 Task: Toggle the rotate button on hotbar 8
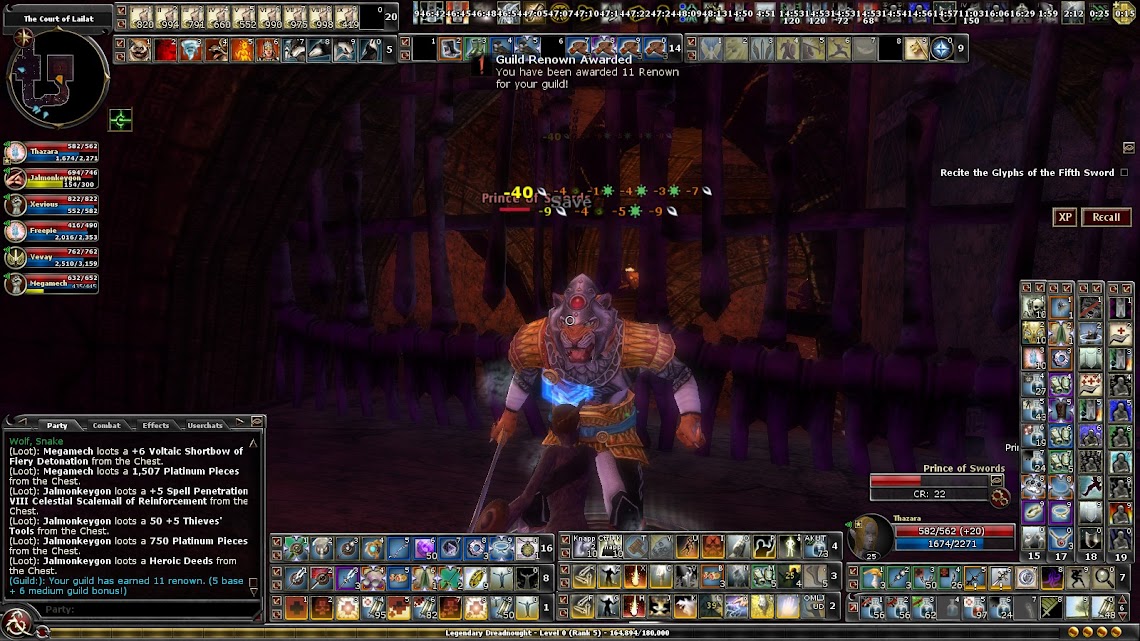point(277,584)
